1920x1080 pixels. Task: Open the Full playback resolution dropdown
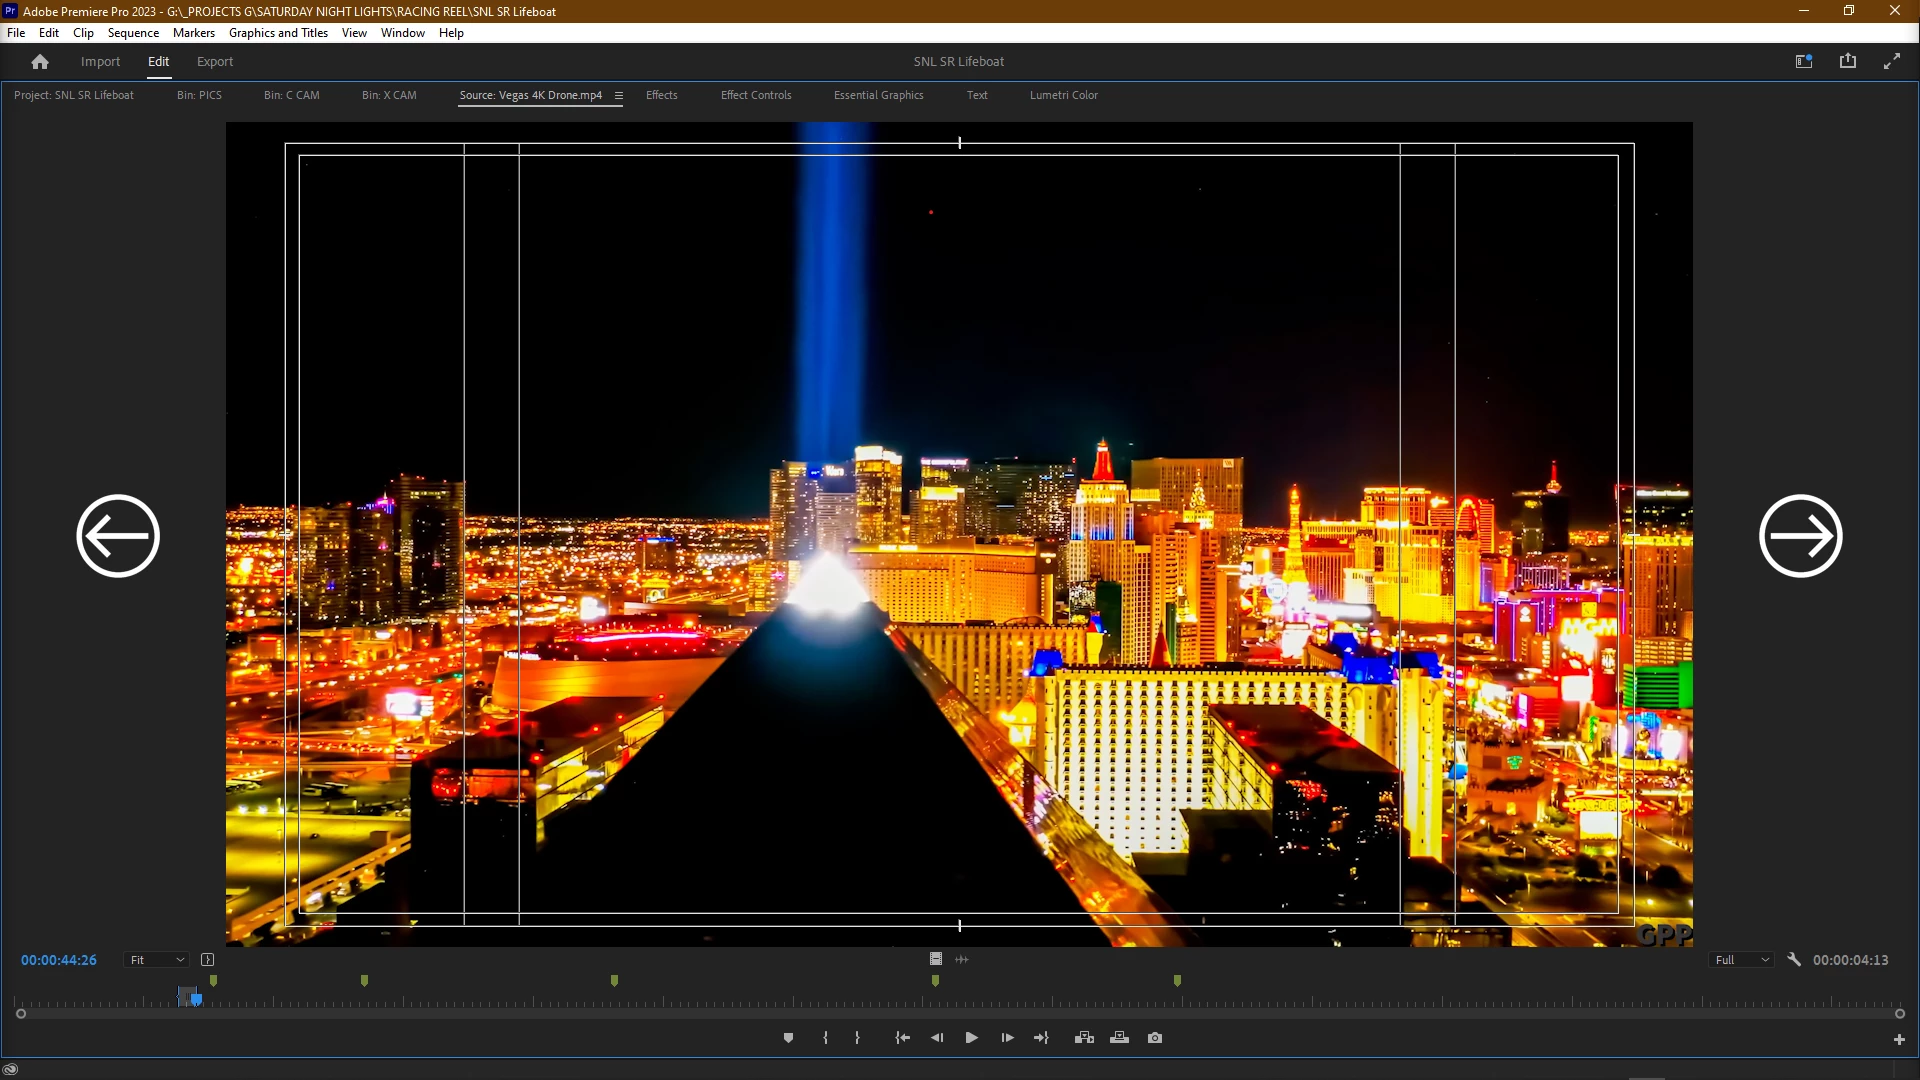pos(1742,960)
